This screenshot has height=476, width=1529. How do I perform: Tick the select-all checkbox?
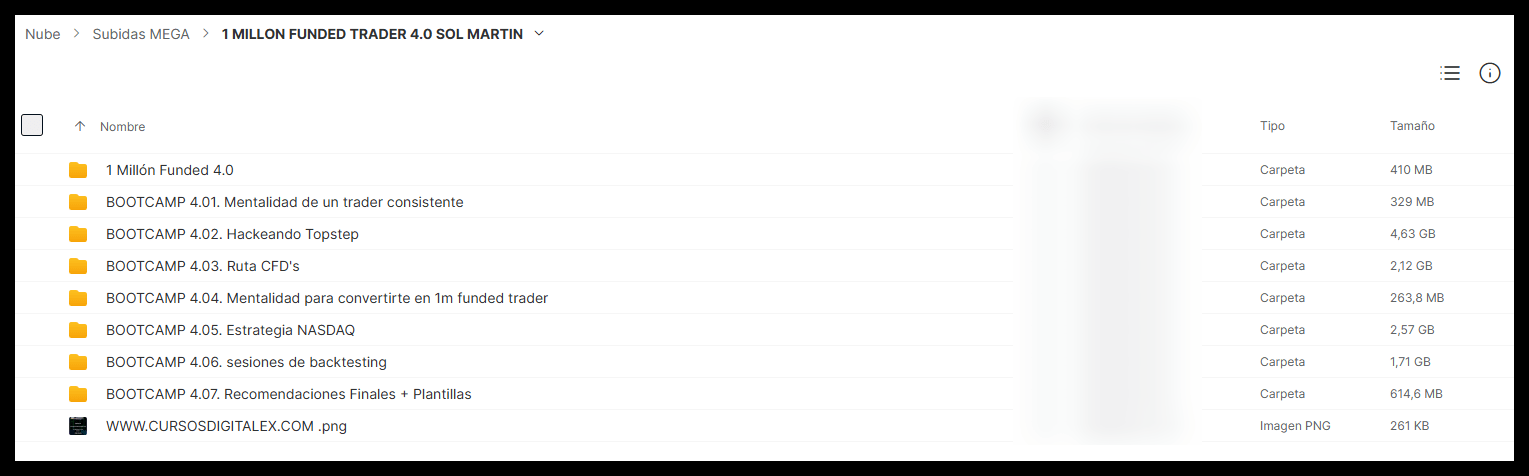point(32,125)
